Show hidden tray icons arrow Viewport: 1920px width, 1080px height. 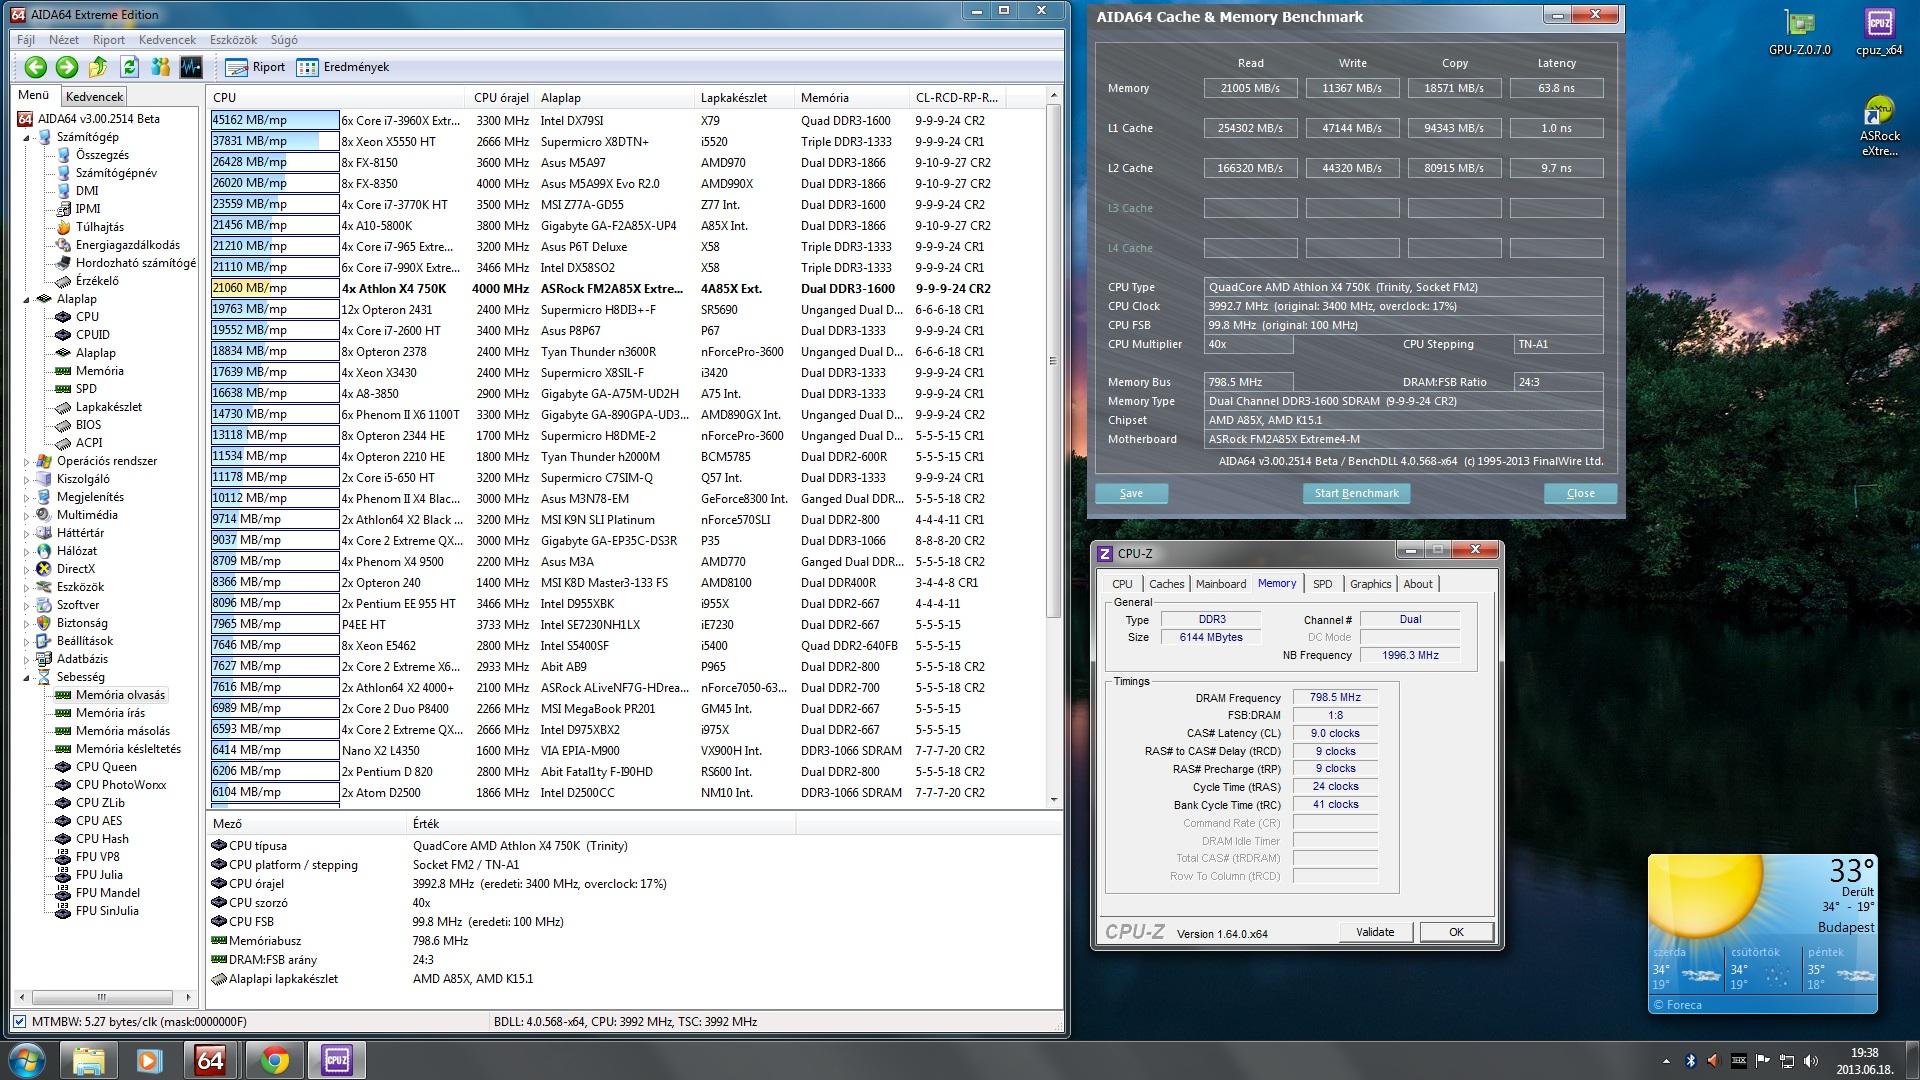(1666, 1061)
